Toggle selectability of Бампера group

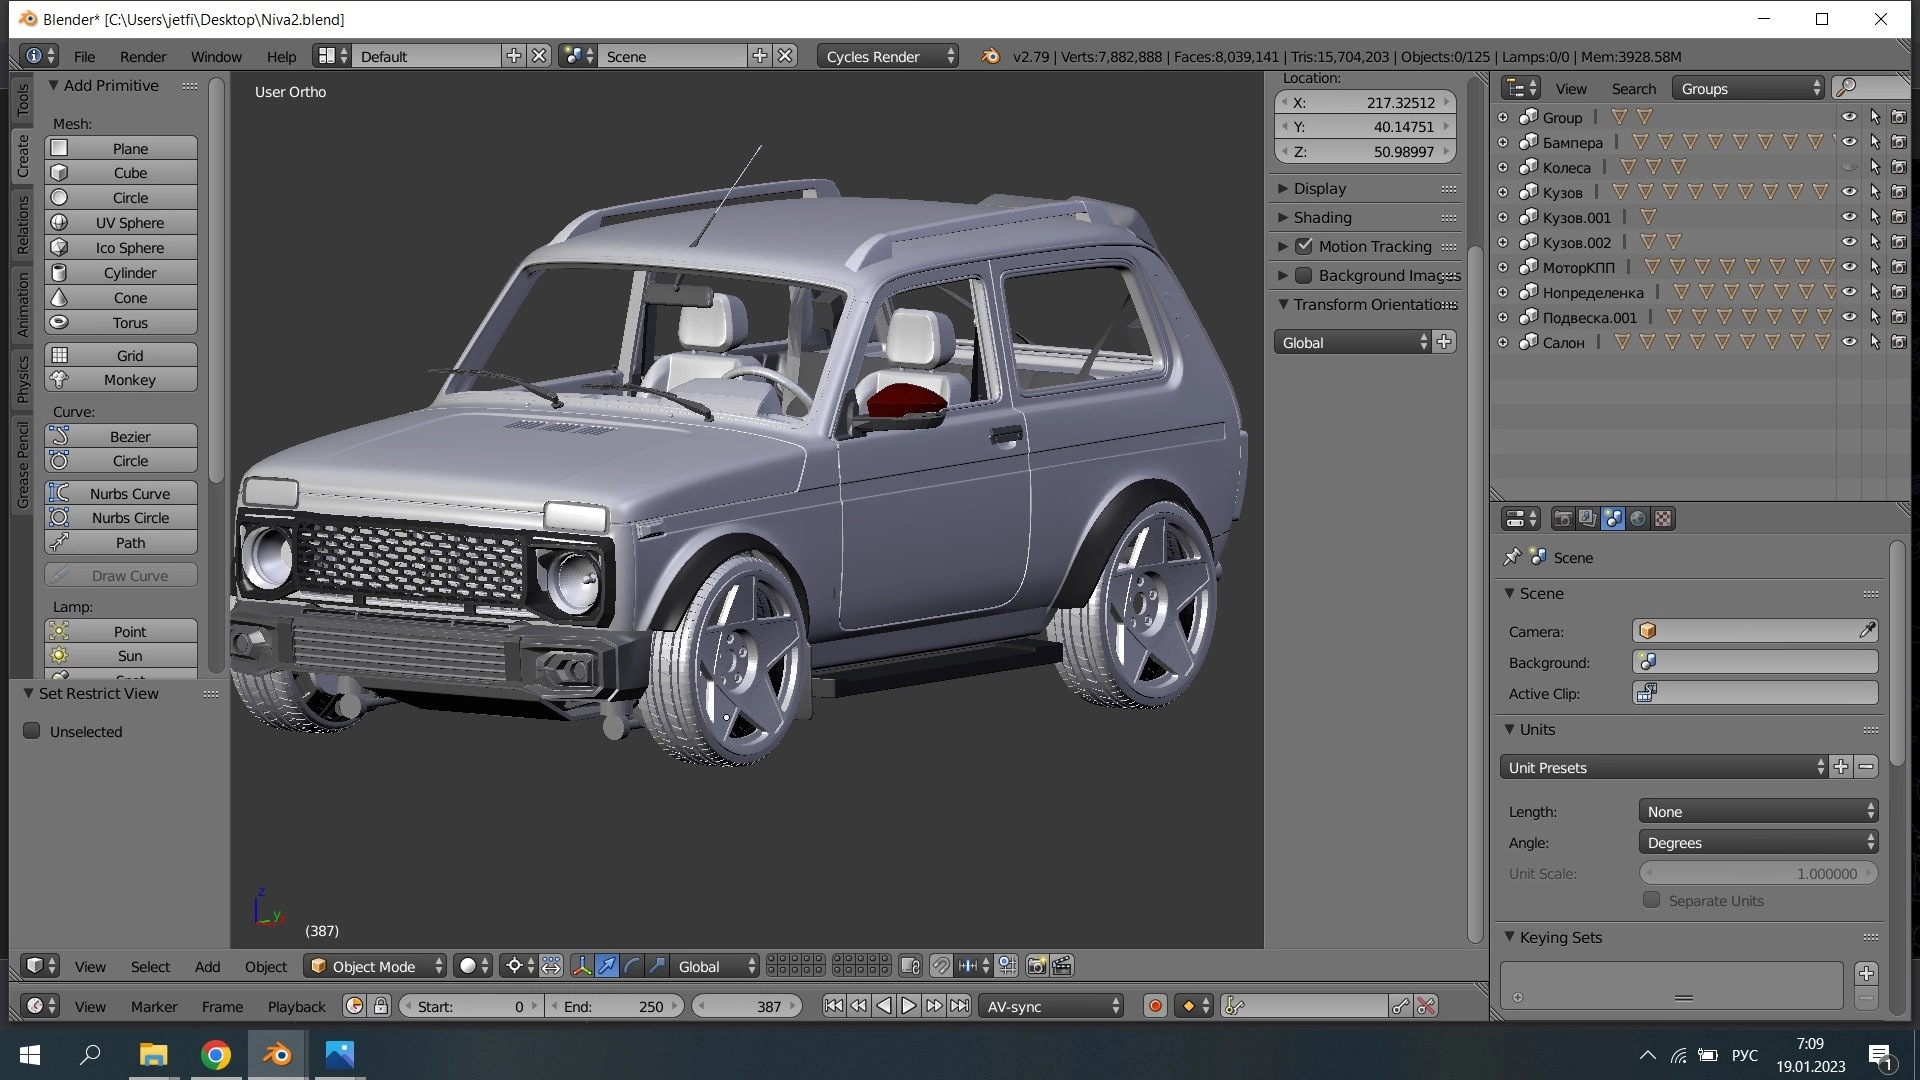tap(1875, 142)
